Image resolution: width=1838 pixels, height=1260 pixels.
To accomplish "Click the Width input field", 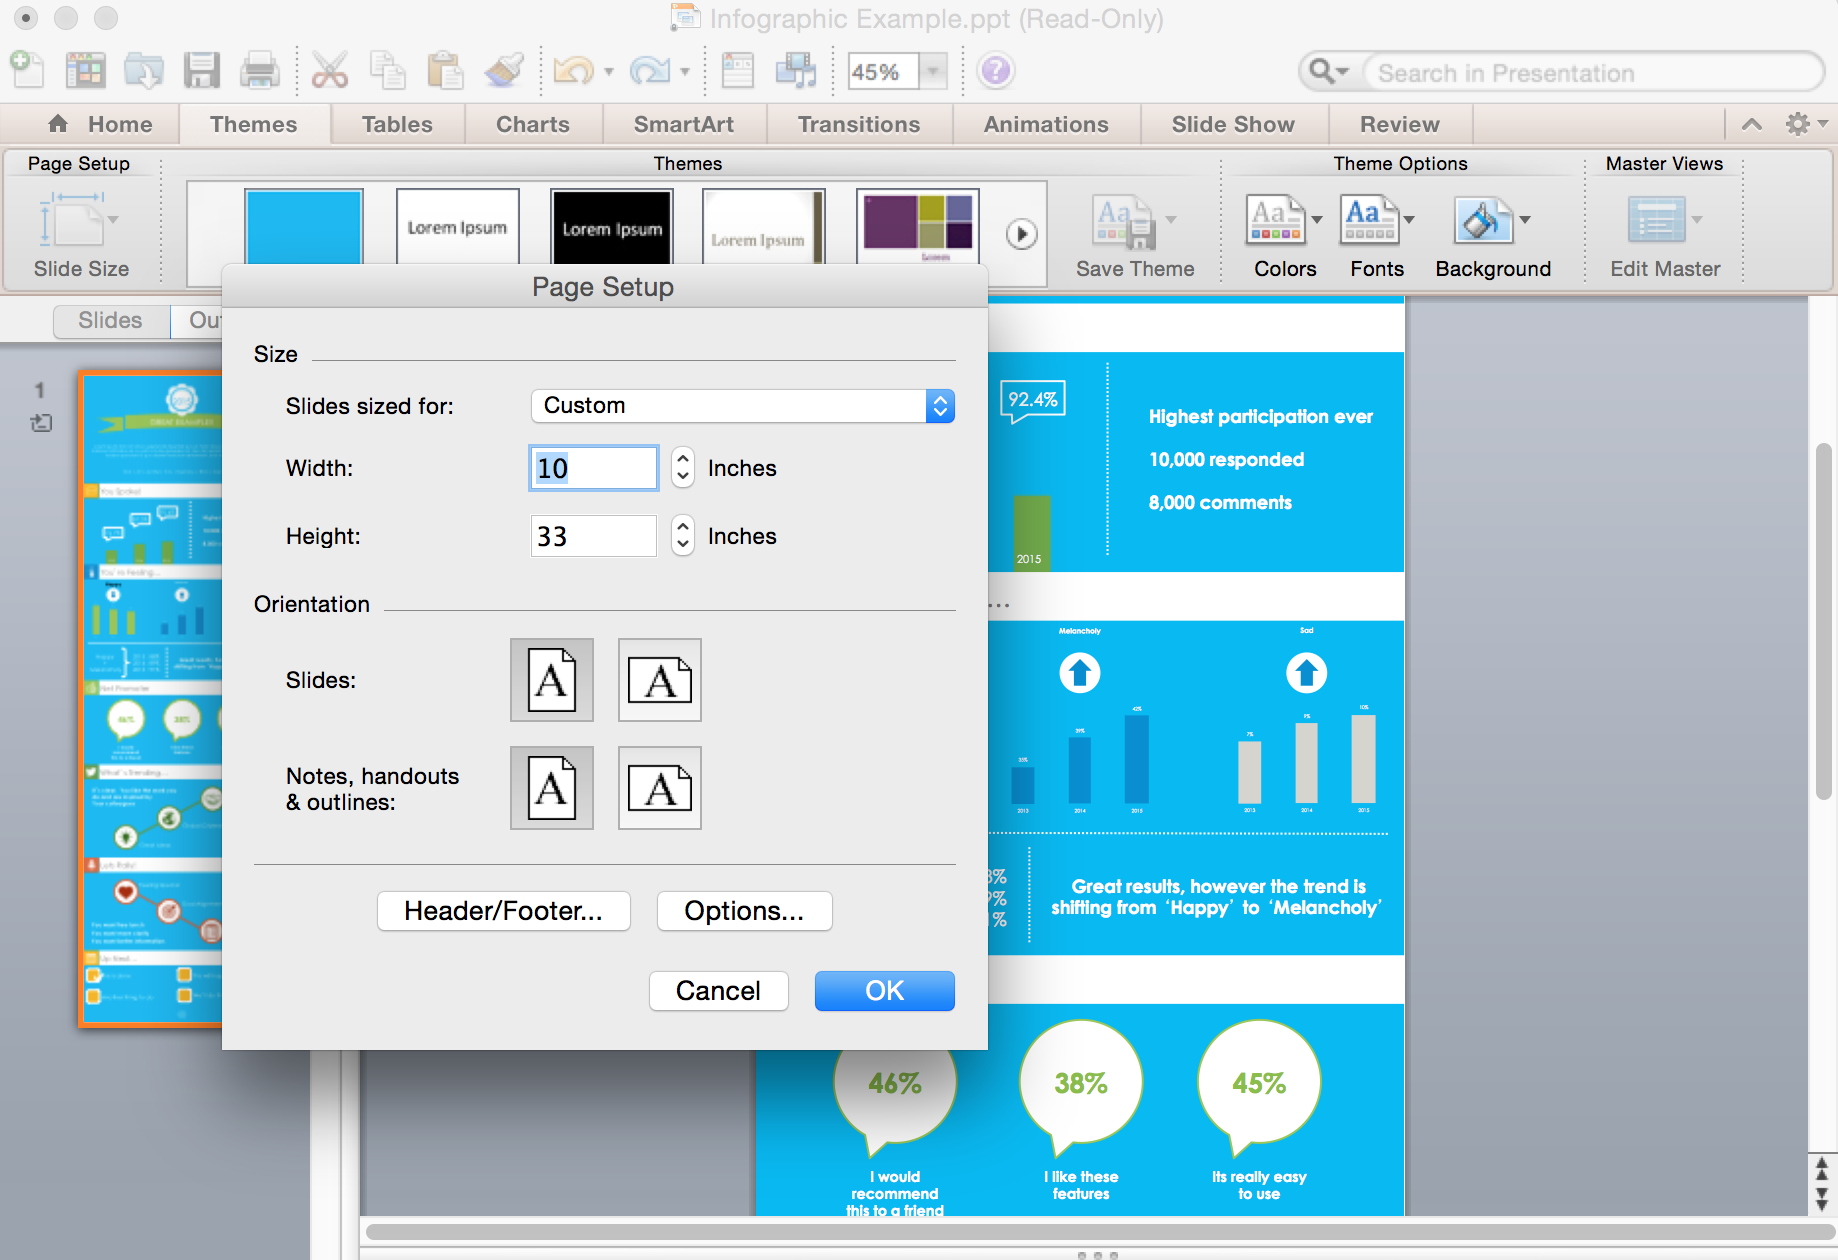I will (x=594, y=468).
